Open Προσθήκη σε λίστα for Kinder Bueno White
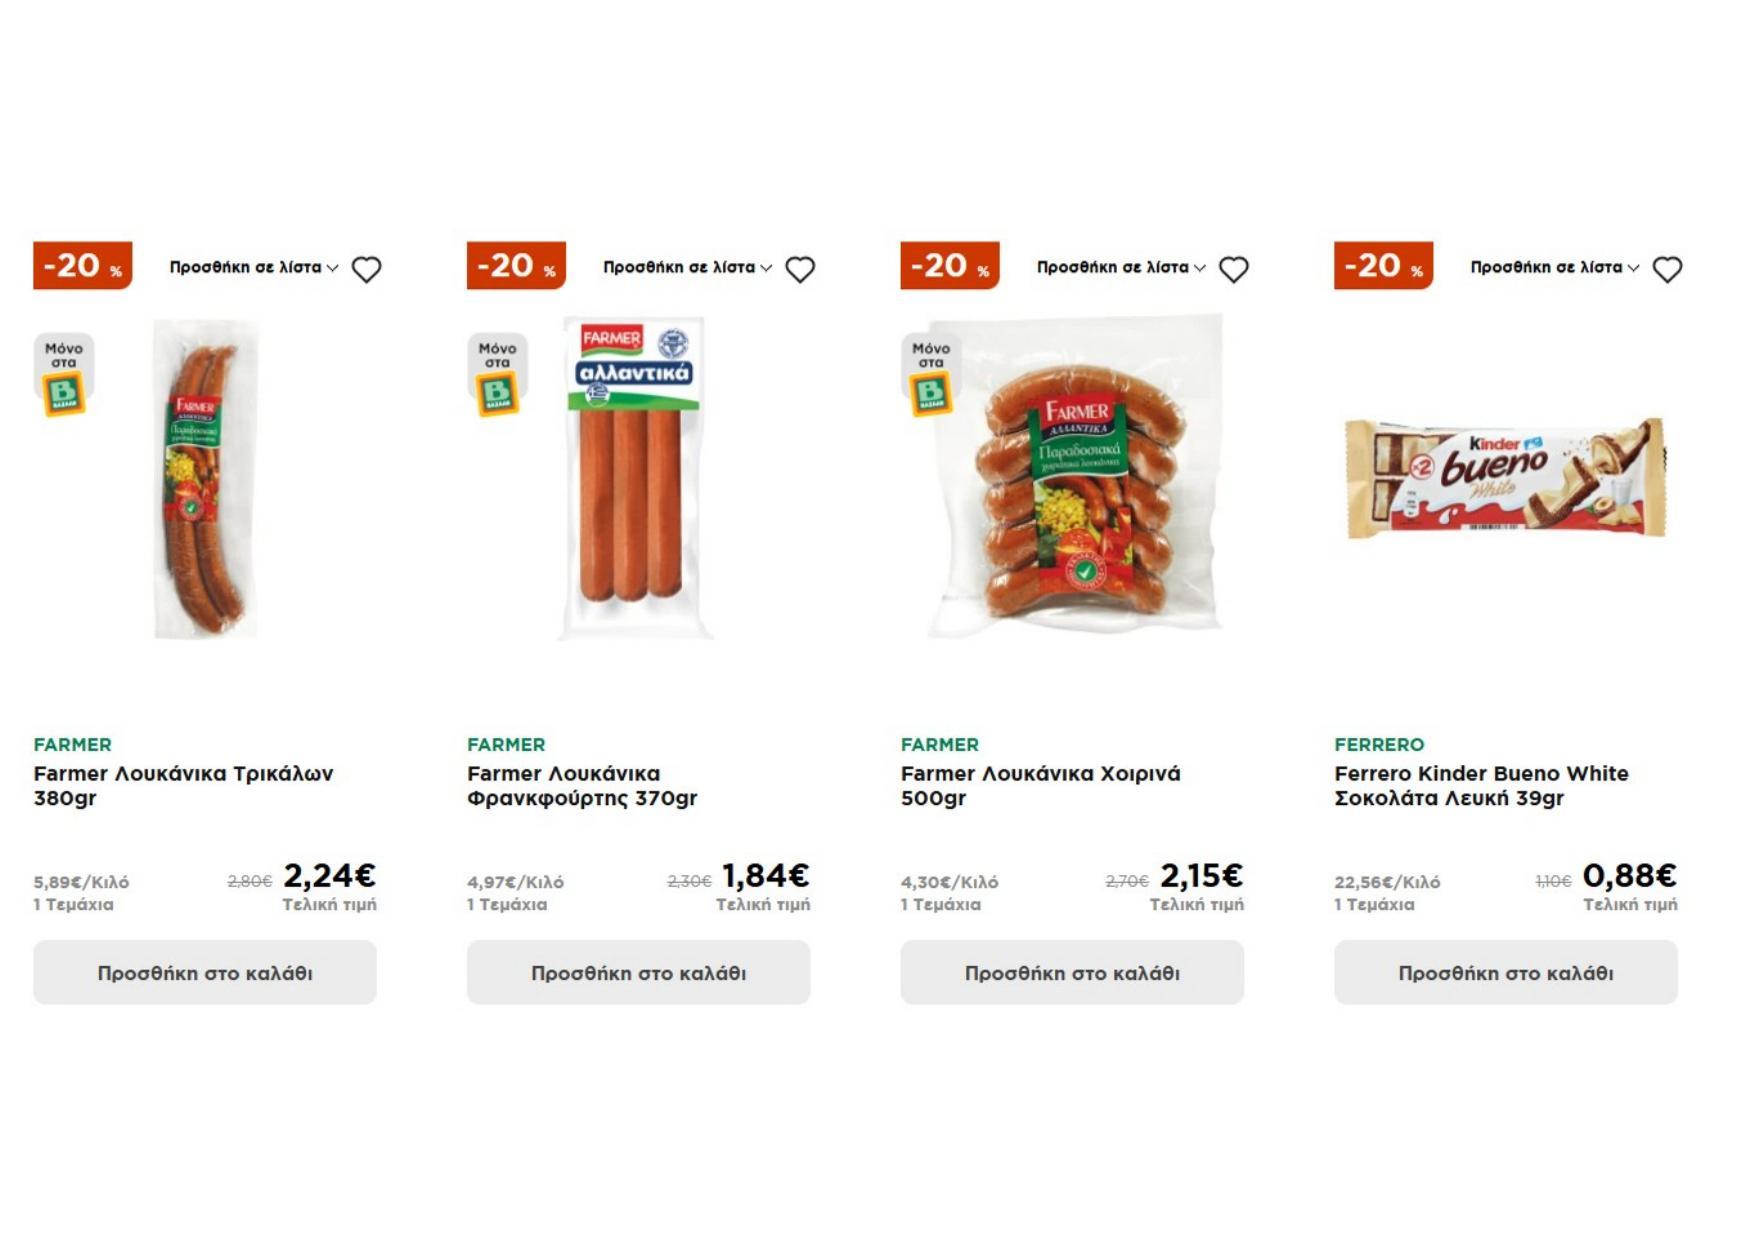 click(x=1554, y=268)
